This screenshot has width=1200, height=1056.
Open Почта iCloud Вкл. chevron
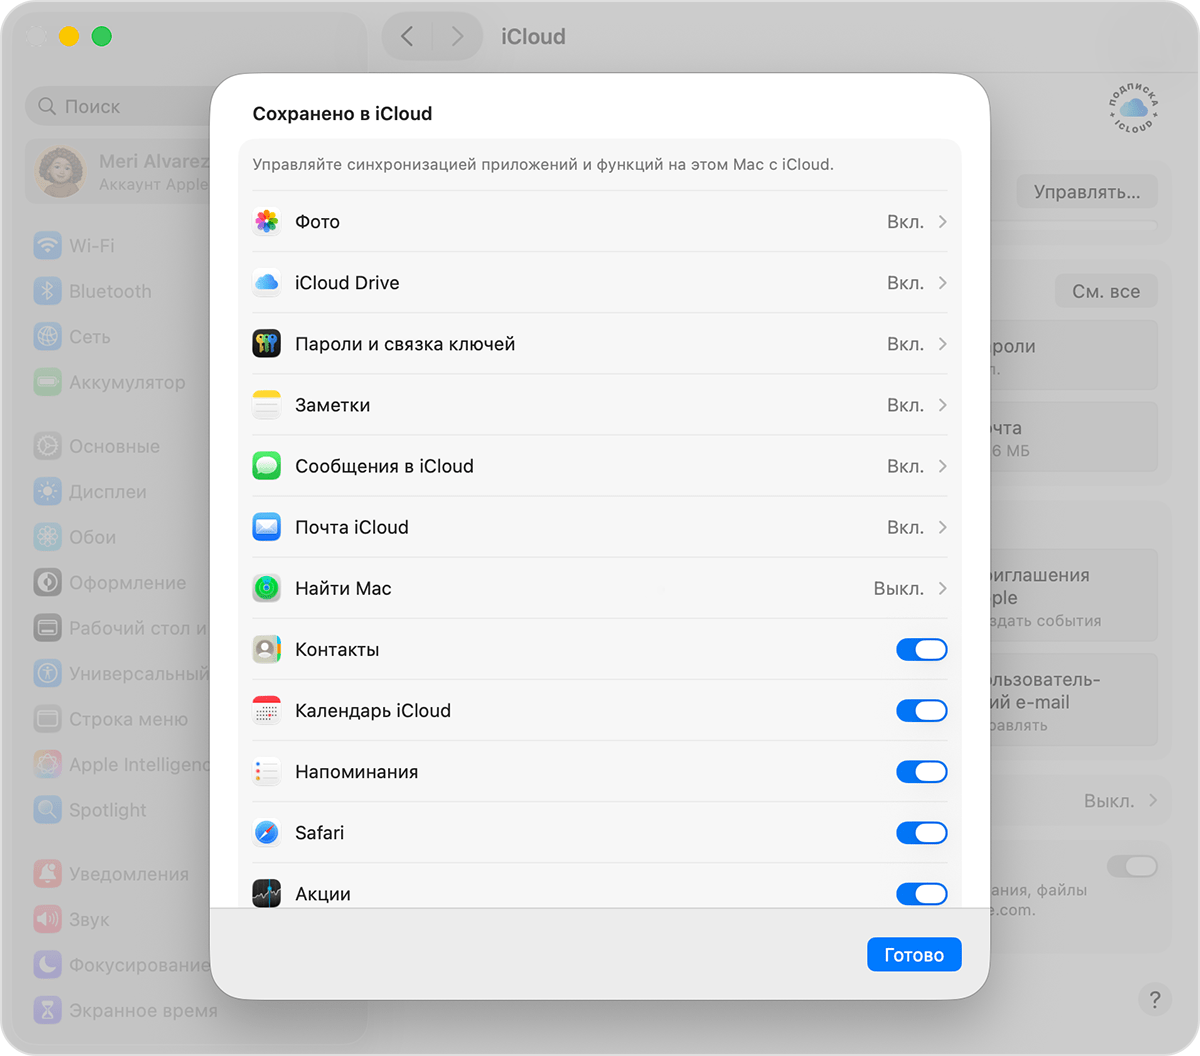(x=942, y=527)
